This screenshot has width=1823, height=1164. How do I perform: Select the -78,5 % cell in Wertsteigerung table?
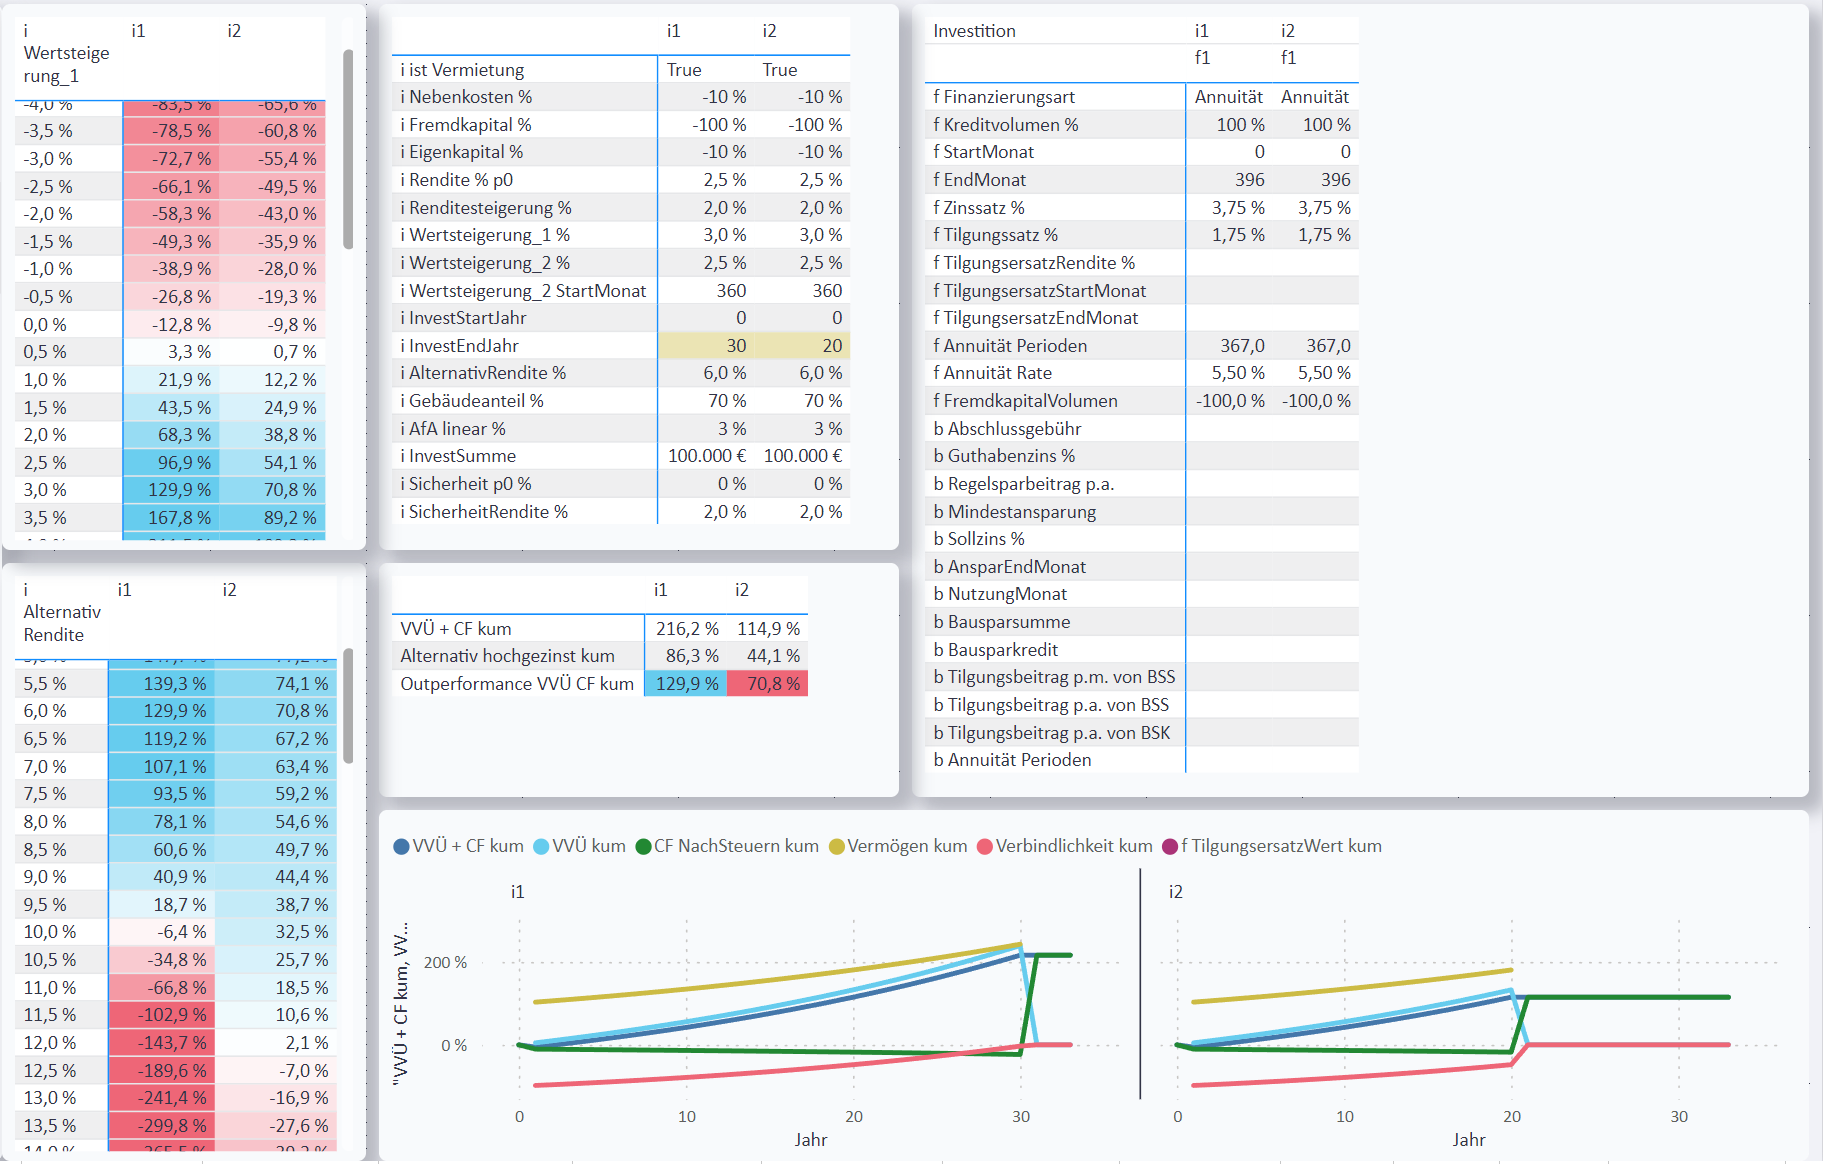tap(171, 131)
